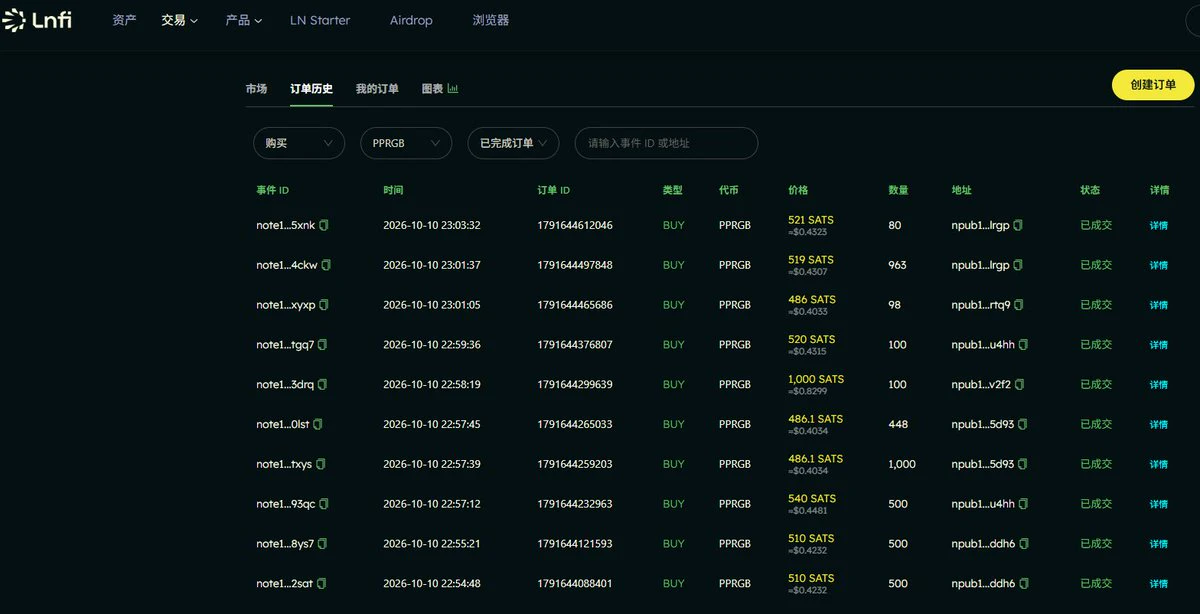
Task: Select order ID 1791644121593
Action: point(575,544)
